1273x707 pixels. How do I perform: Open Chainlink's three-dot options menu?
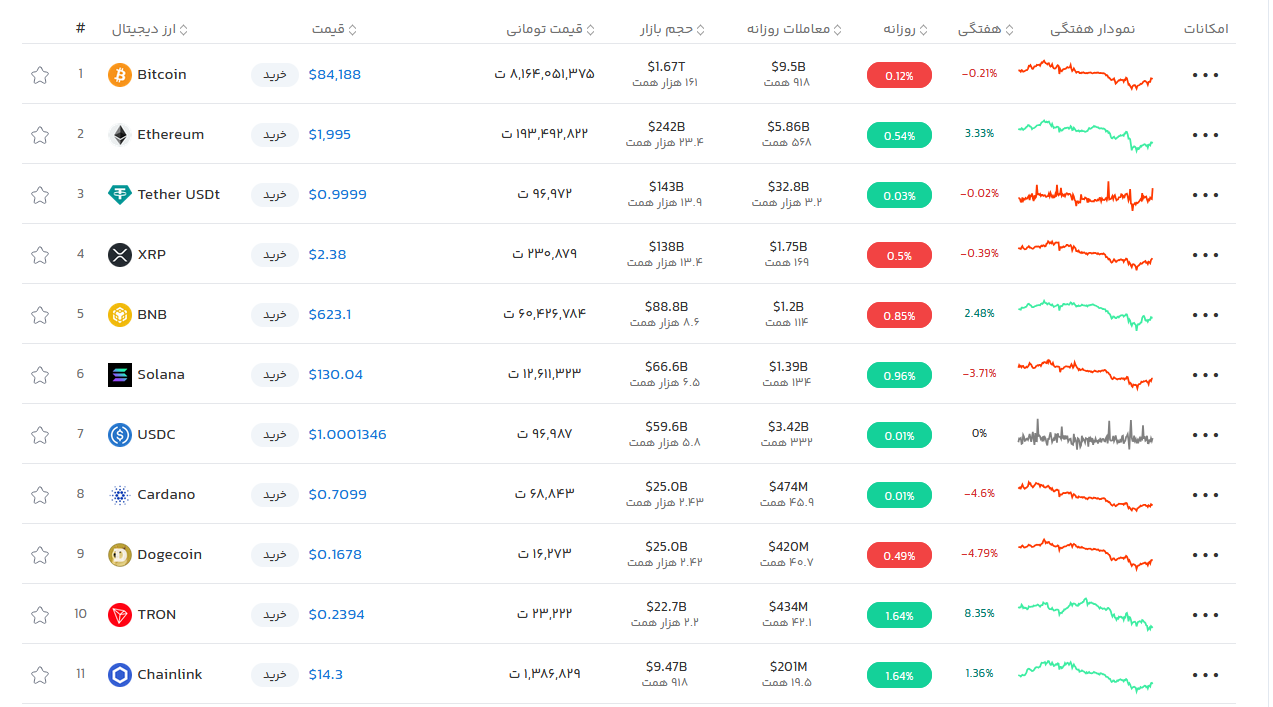(1206, 675)
